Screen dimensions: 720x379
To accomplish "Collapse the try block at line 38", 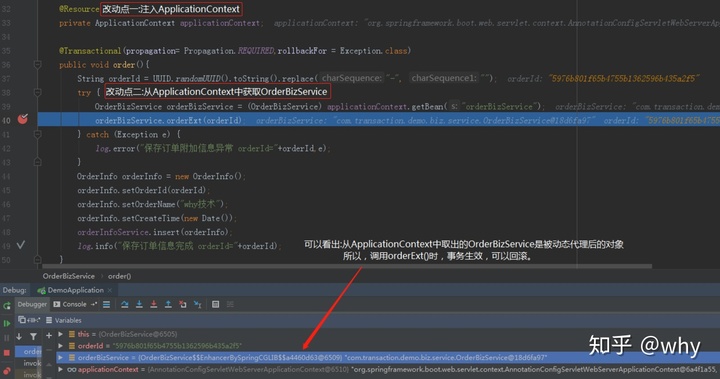I will pyautogui.click(x=38, y=92).
